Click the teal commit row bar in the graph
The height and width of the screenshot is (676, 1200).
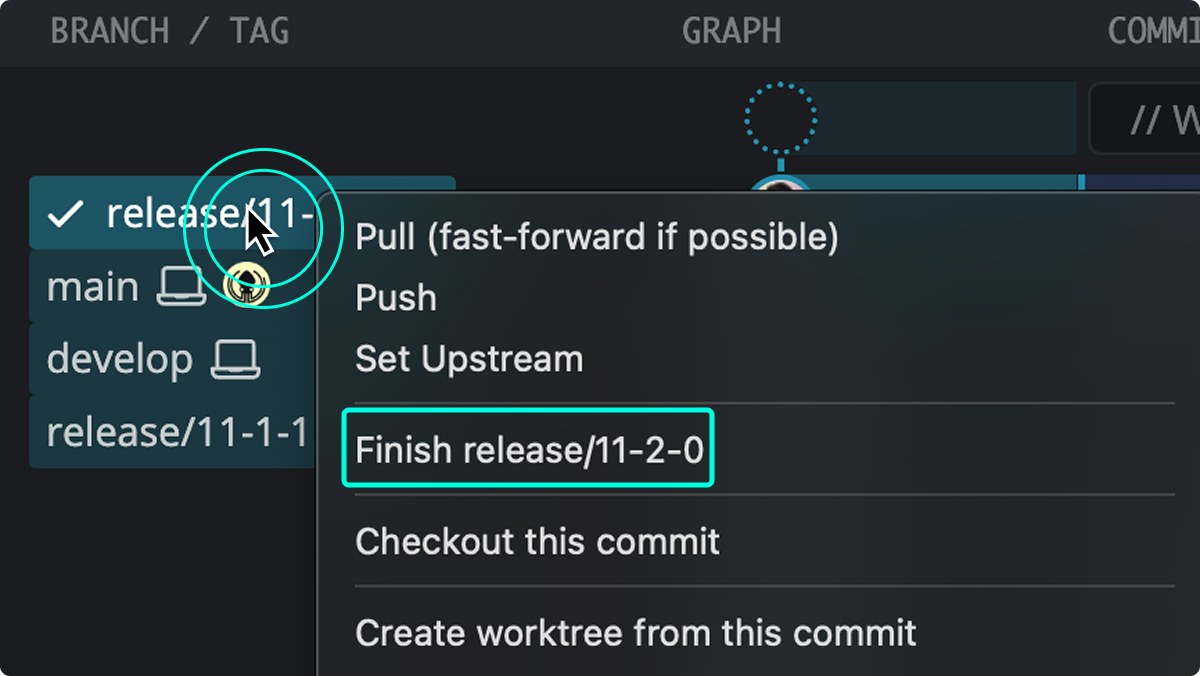950,183
